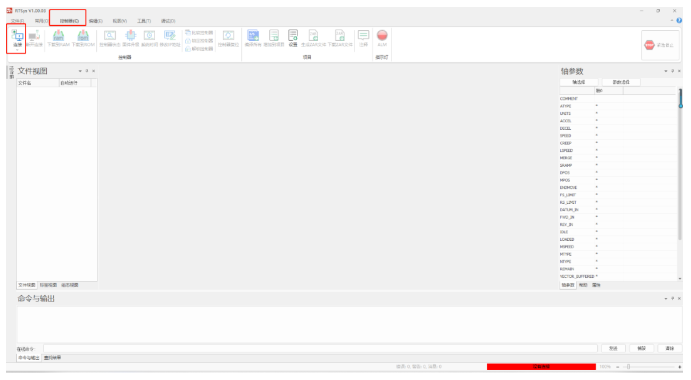This screenshot has width=691, height=380.
Task: Select the Download to RAM icon
Action: pyautogui.click(x=58, y=38)
